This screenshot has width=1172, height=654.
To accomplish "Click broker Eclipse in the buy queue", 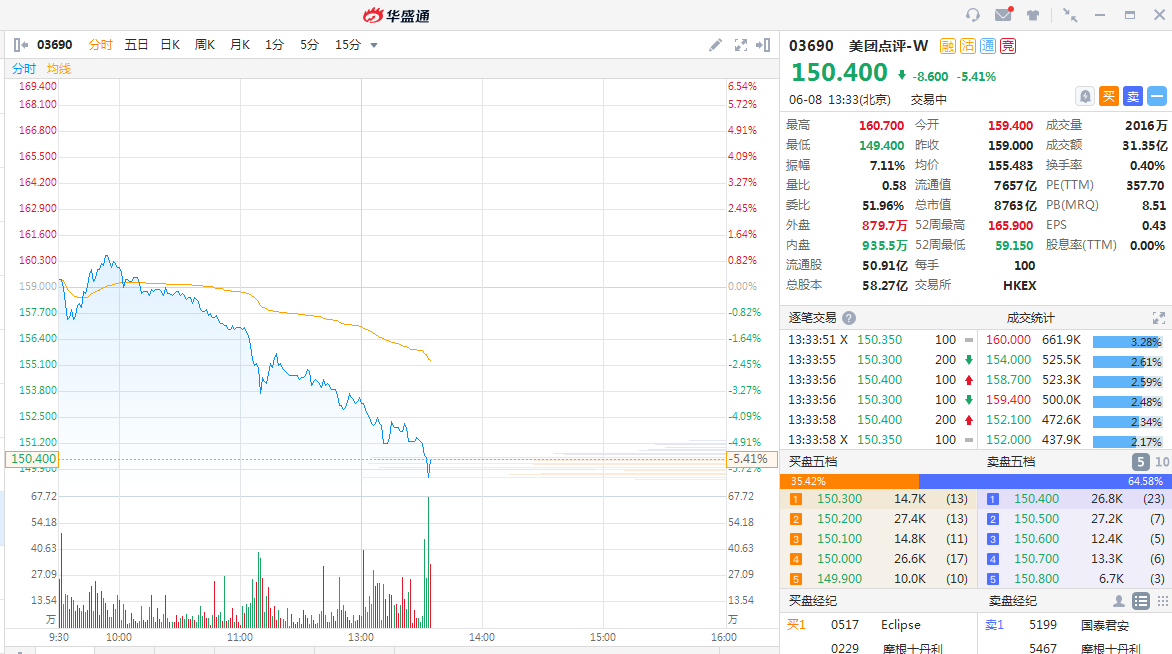I will (900, 625).
